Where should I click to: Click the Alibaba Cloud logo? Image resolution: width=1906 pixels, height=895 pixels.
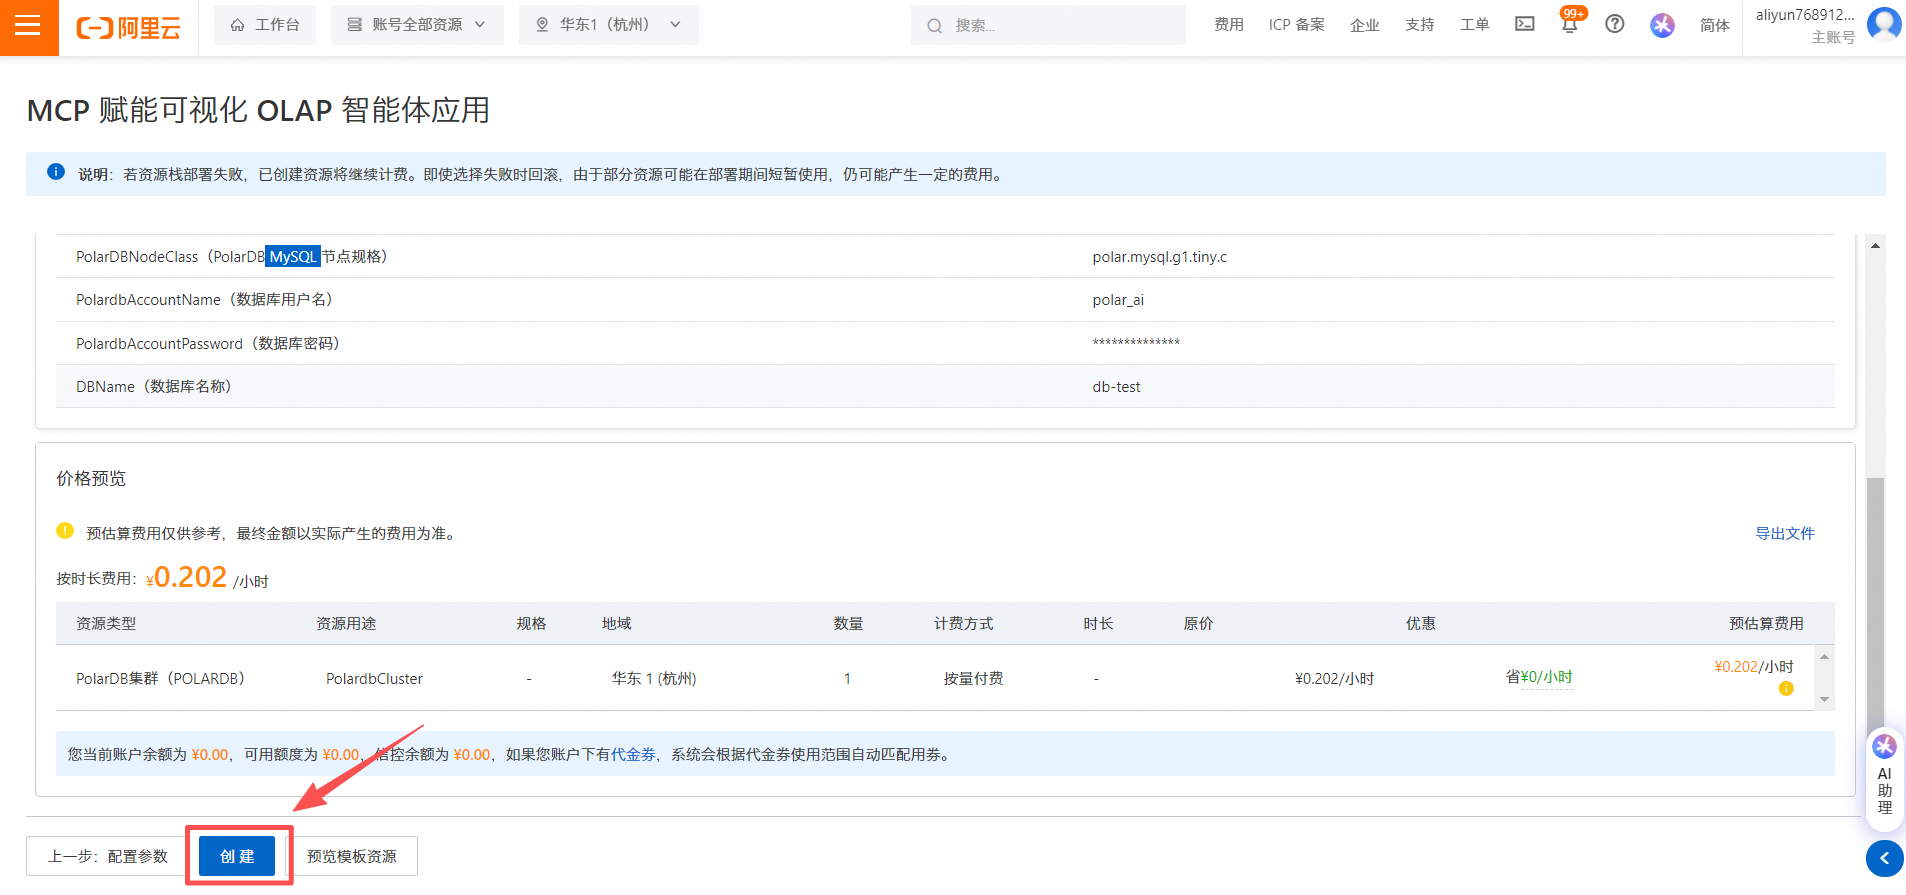coord(128,27)
